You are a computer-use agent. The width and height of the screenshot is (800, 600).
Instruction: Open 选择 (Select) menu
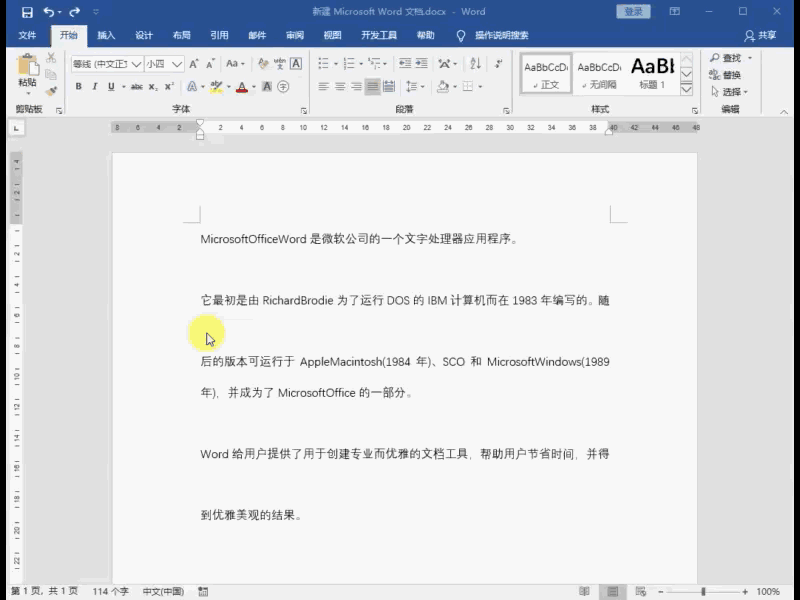coord(730,92)
